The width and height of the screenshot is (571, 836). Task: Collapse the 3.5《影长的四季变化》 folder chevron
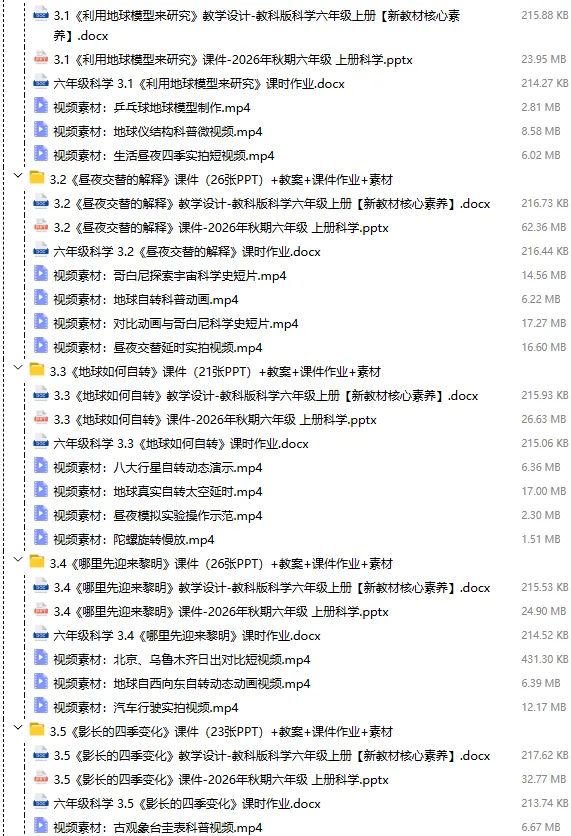(18, 727)
